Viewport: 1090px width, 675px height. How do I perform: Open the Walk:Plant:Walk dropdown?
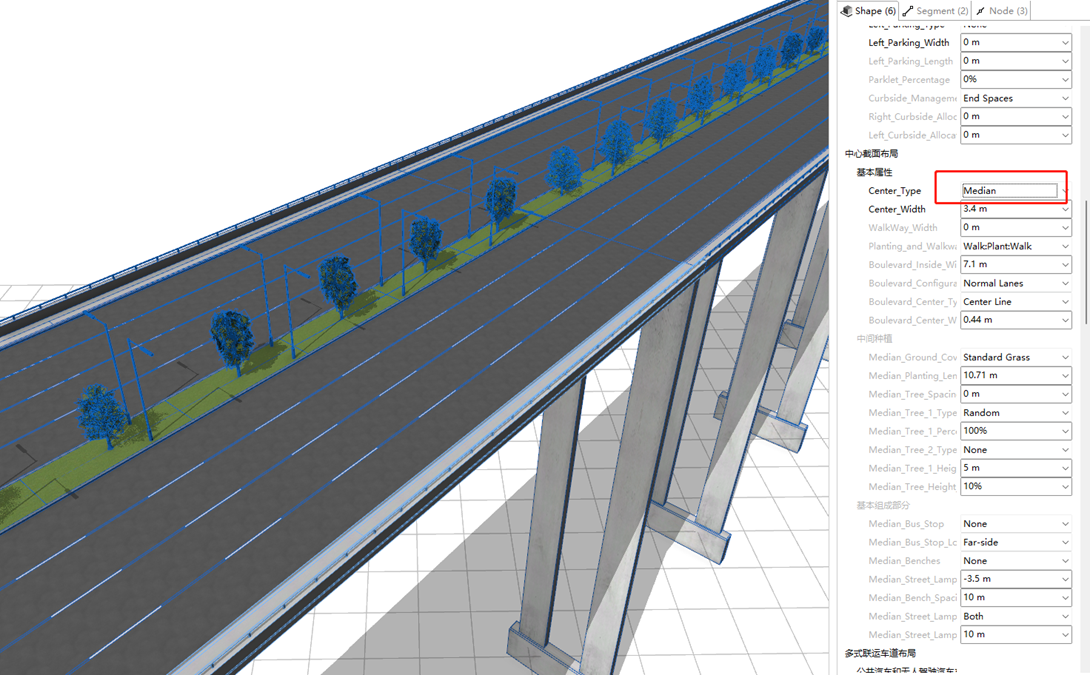[x=1016, y=246]
